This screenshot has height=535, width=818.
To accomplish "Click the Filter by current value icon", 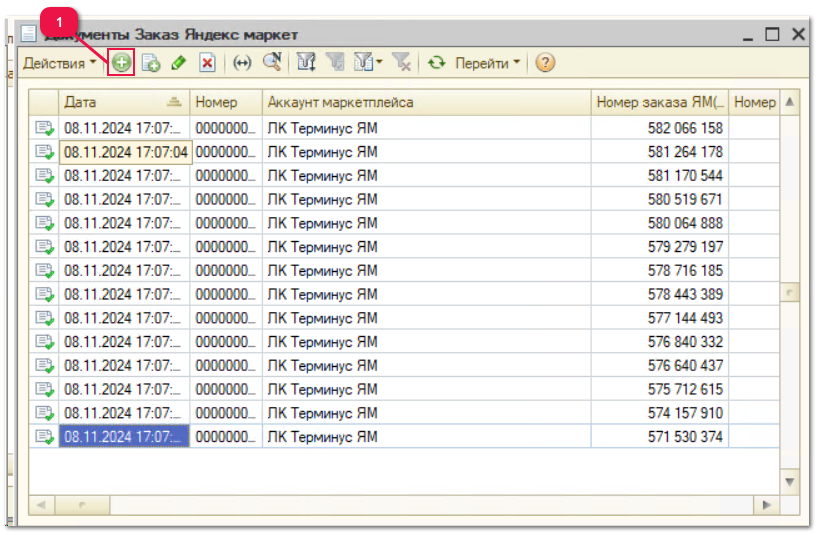I will point(335,63).
